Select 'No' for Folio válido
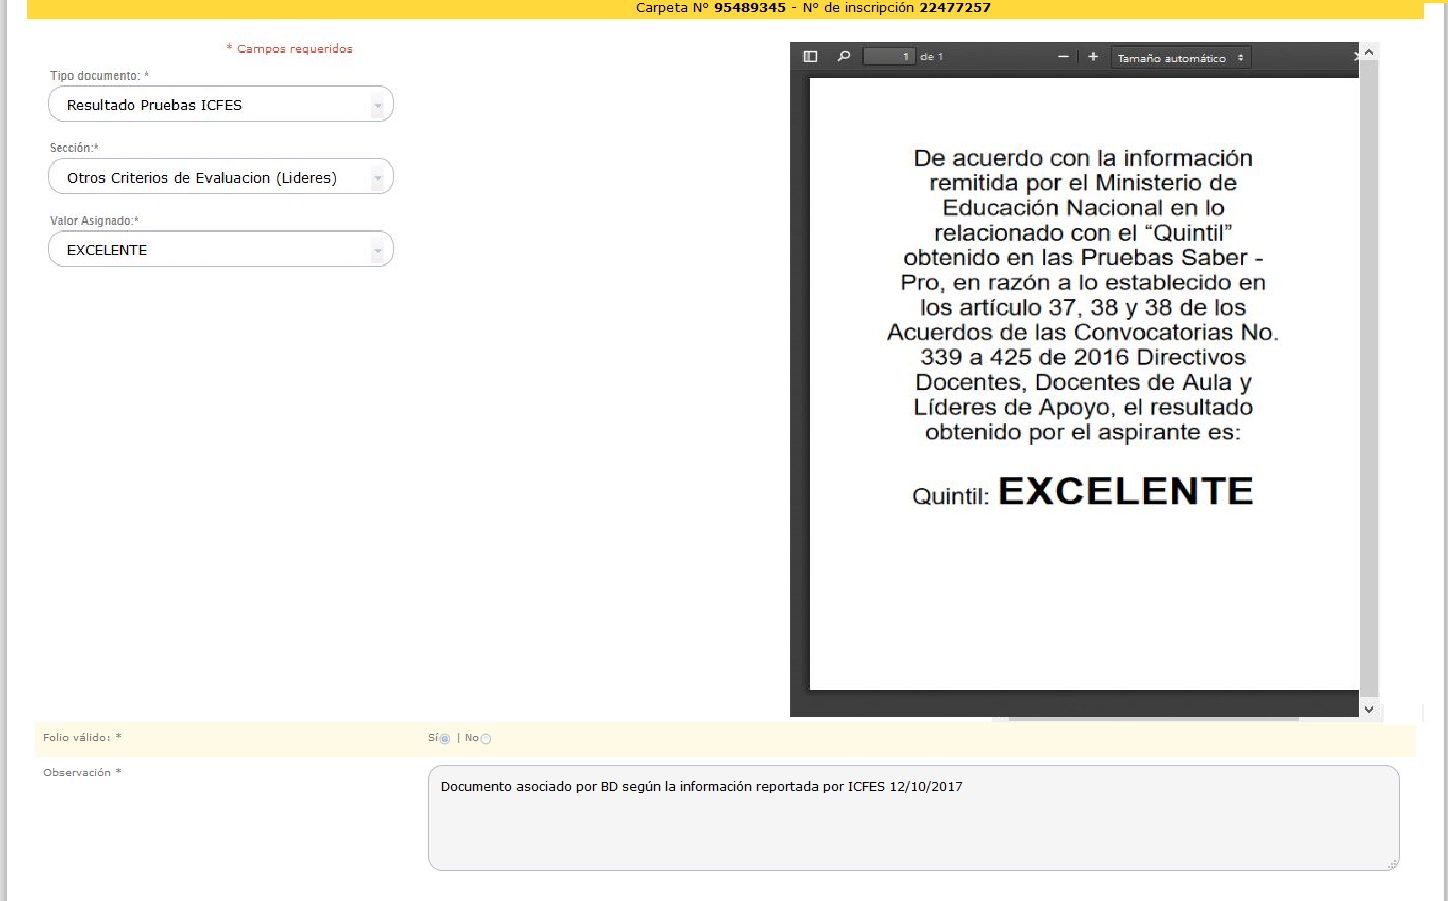1448x901 pixels. (486, 739)
